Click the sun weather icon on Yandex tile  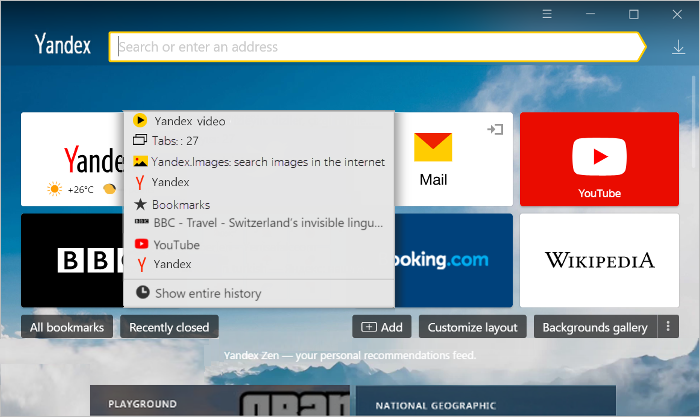(54, 189)
